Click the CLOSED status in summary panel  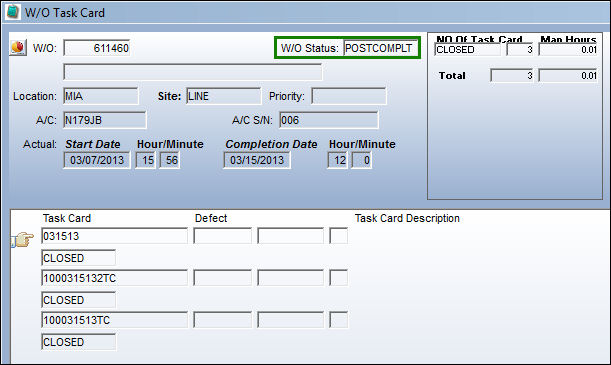[x=468, y=50]
